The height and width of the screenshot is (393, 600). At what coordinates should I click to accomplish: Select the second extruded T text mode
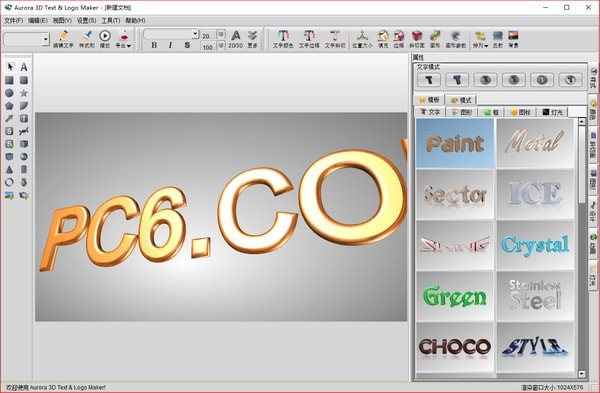pos(457,80)
